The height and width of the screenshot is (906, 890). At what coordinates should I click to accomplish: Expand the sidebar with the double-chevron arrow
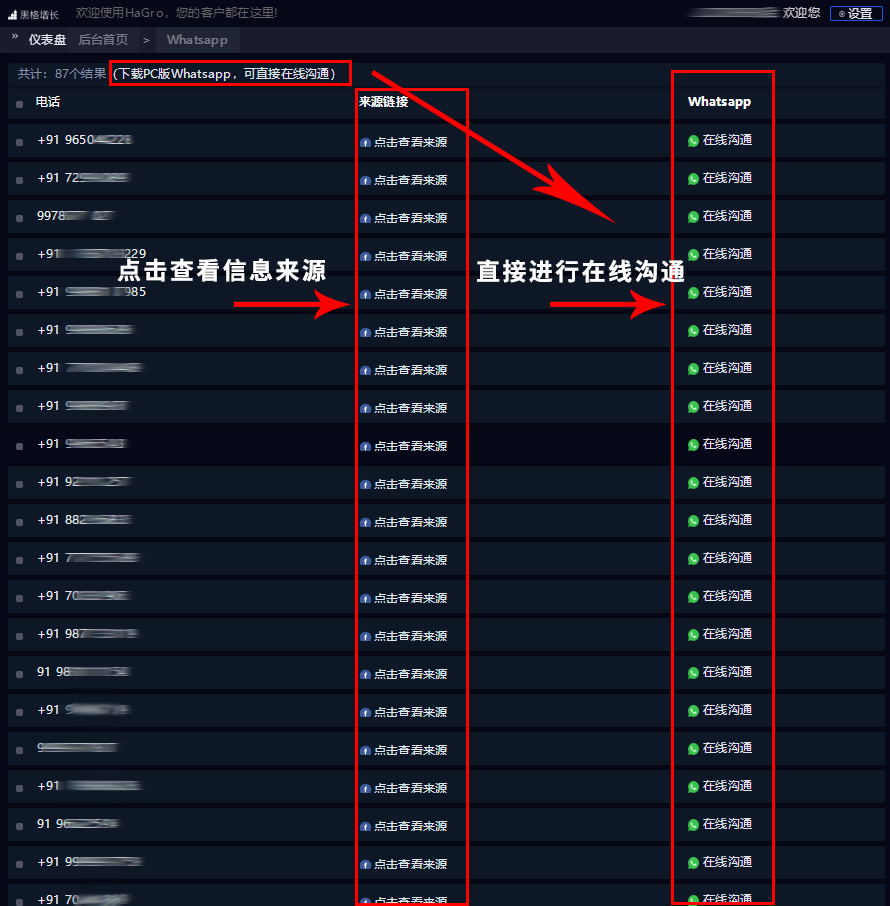click(14, 37)
